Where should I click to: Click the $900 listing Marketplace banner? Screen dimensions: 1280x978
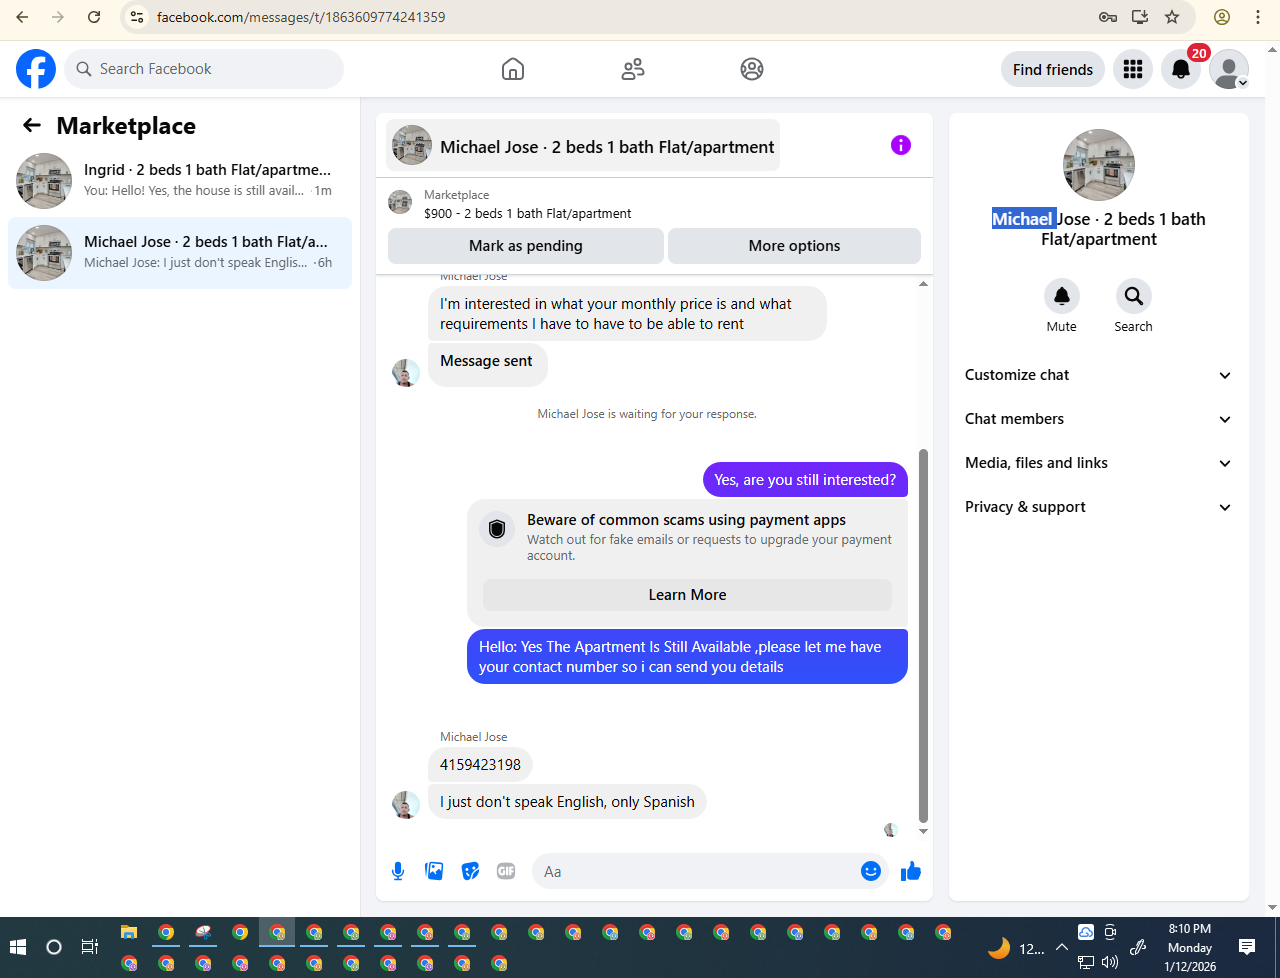point(654,204)
